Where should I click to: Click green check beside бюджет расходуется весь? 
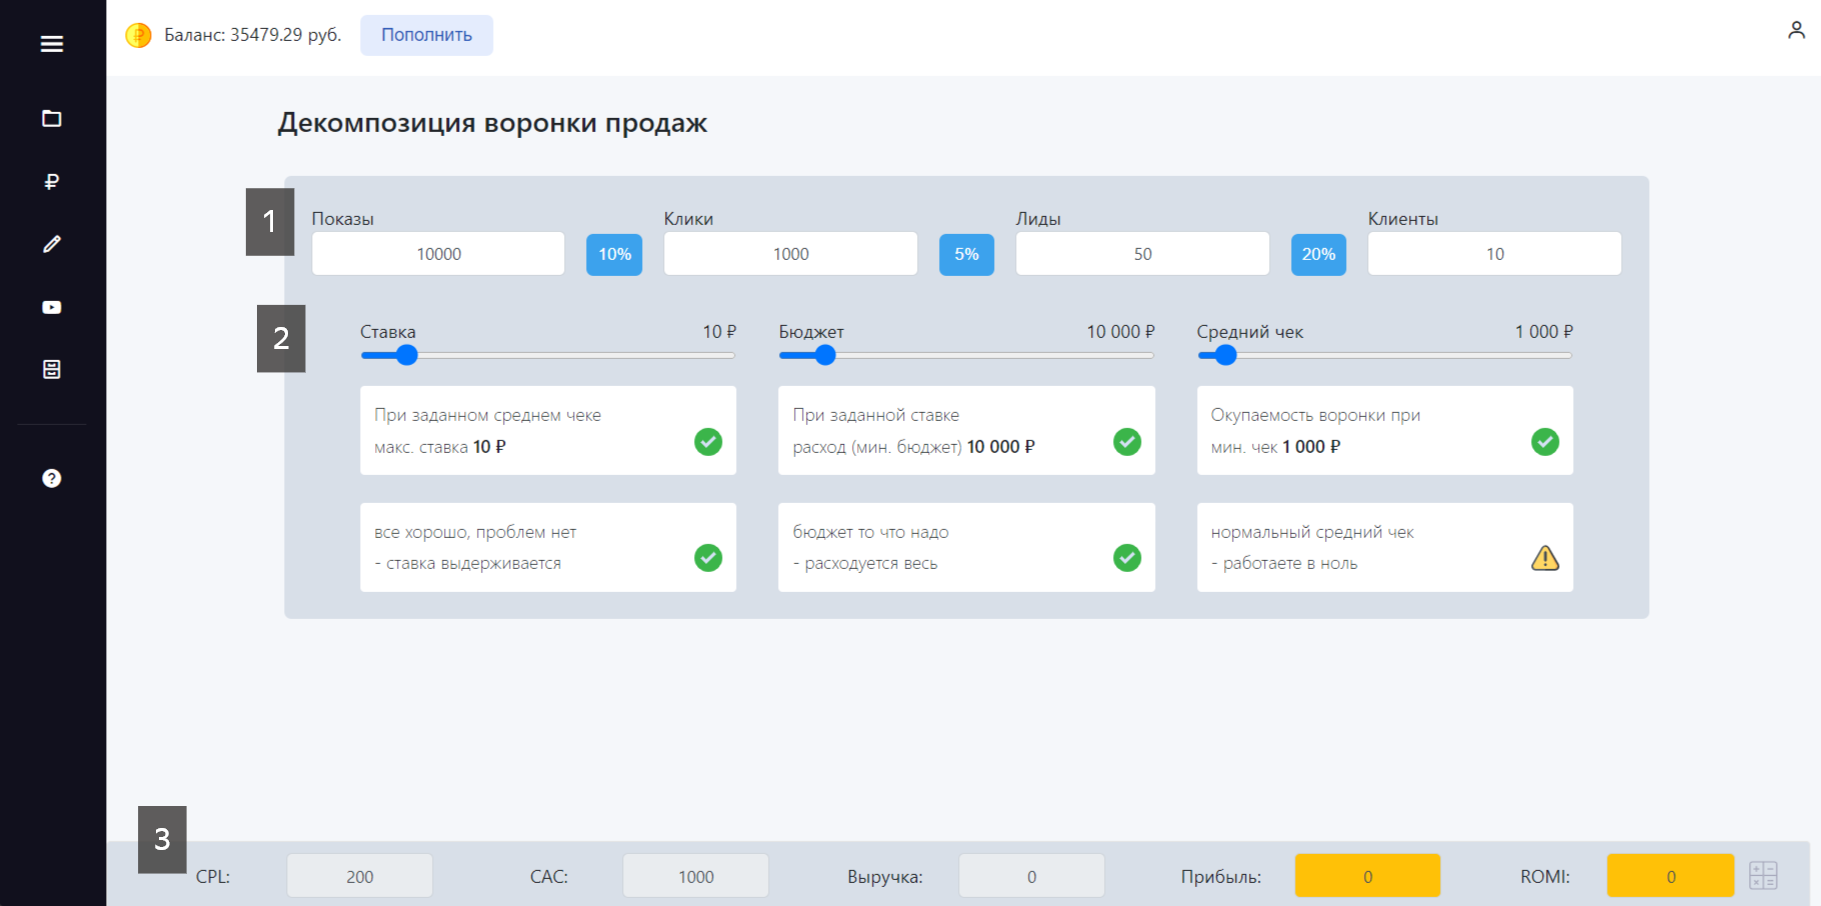pyautogui.click(x=1127, y=558)
